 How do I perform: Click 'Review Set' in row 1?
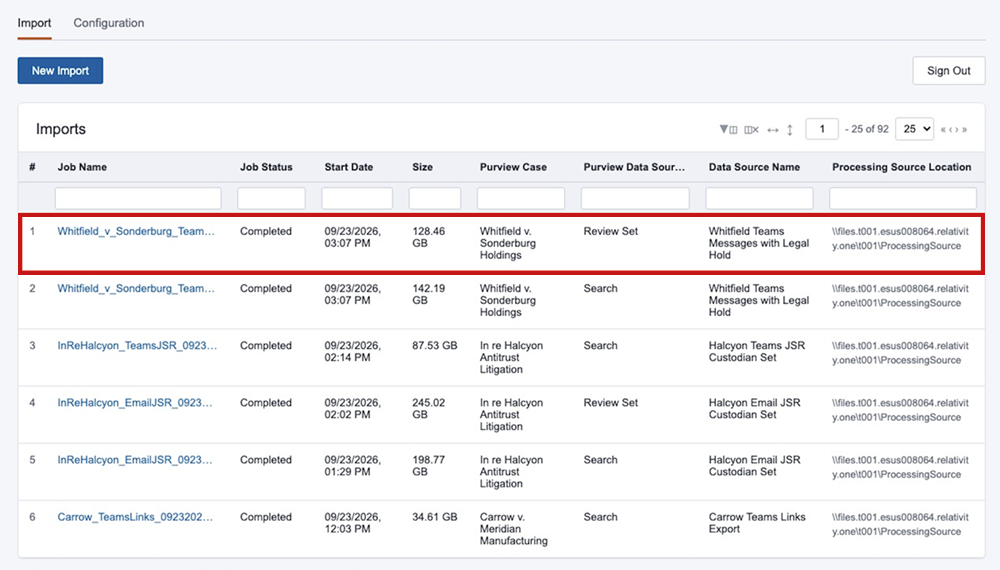coord(610,231)
